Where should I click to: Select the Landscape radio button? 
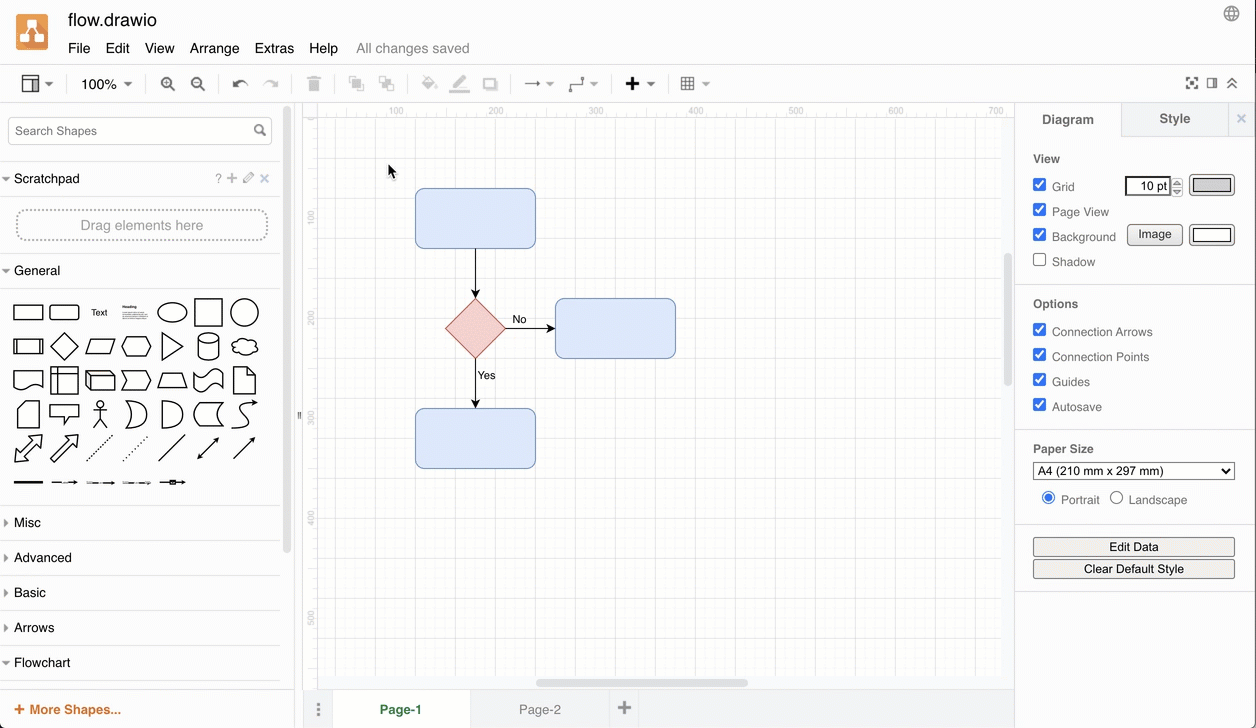click(x=1115, y=497)
